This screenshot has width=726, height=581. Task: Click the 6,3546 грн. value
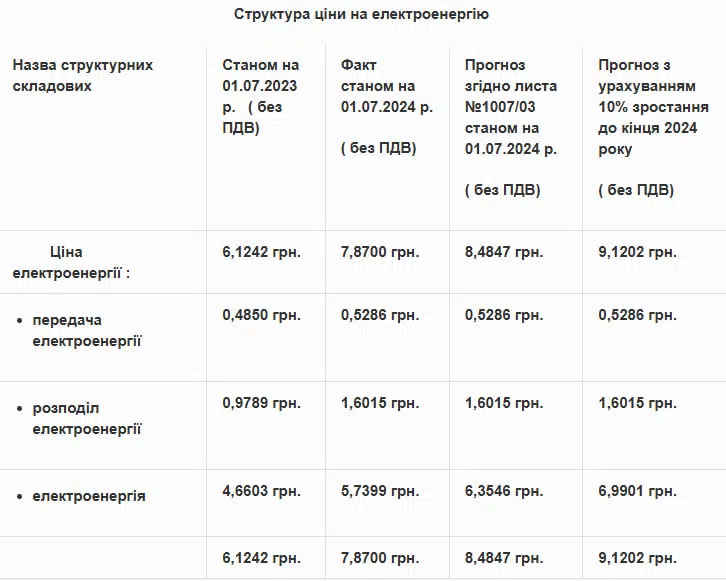coord(504,491)
